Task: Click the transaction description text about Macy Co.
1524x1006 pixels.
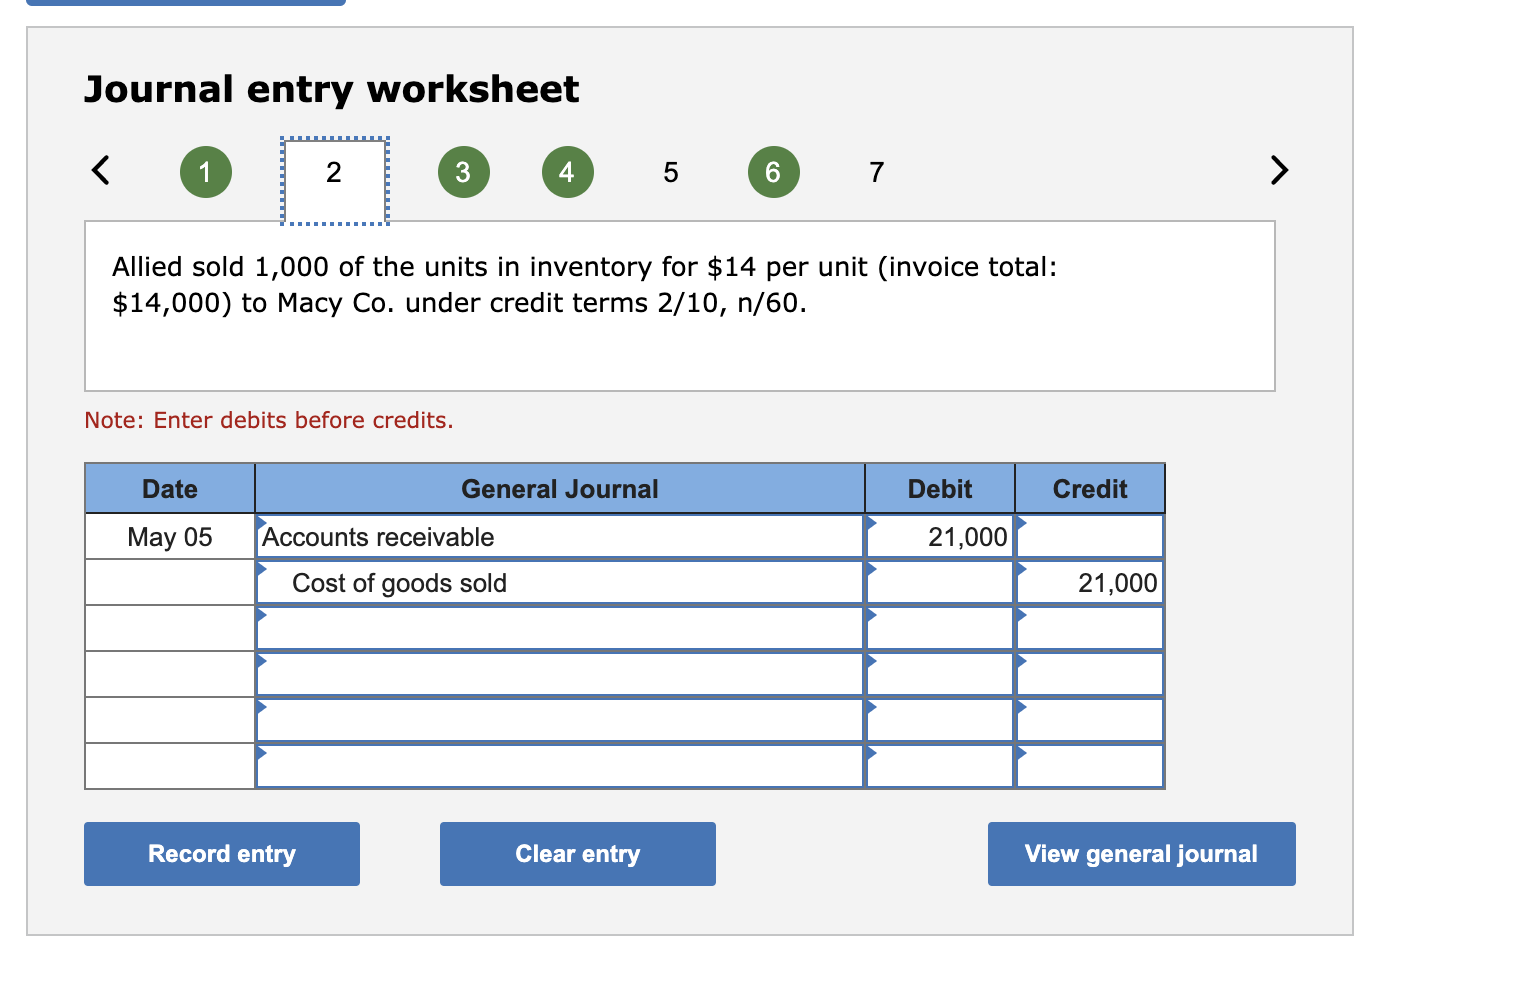Action: 585,285
